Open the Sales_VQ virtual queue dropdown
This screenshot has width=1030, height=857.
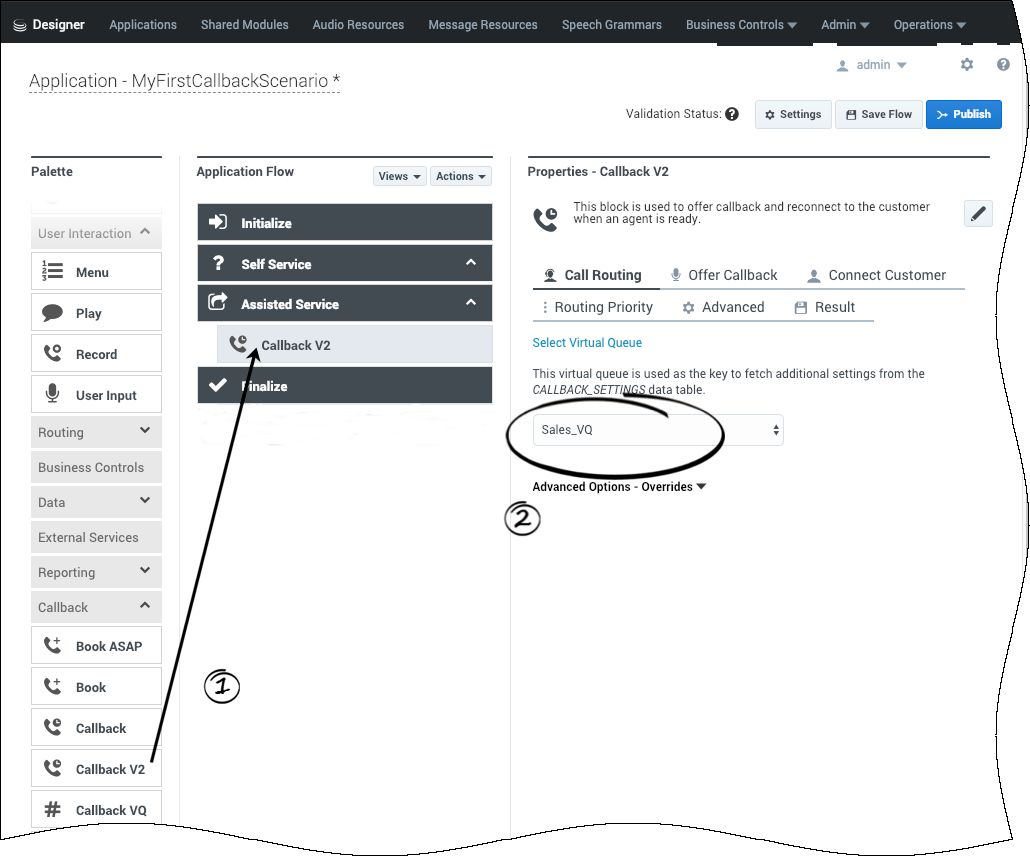pos(658,430)
